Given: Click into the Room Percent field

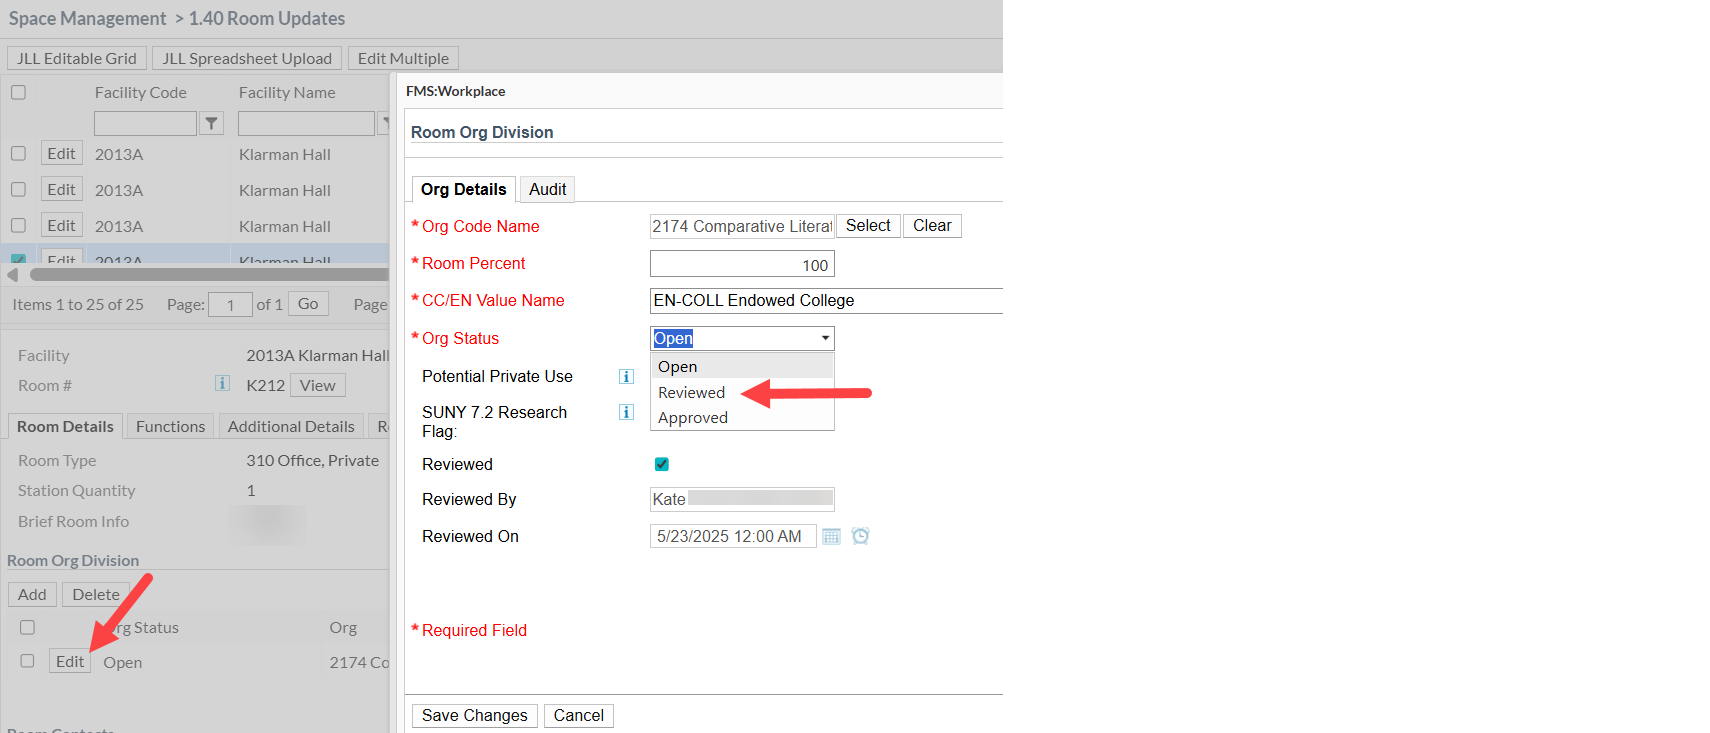Looking at the screenshot, I should (x=741, y=264).
